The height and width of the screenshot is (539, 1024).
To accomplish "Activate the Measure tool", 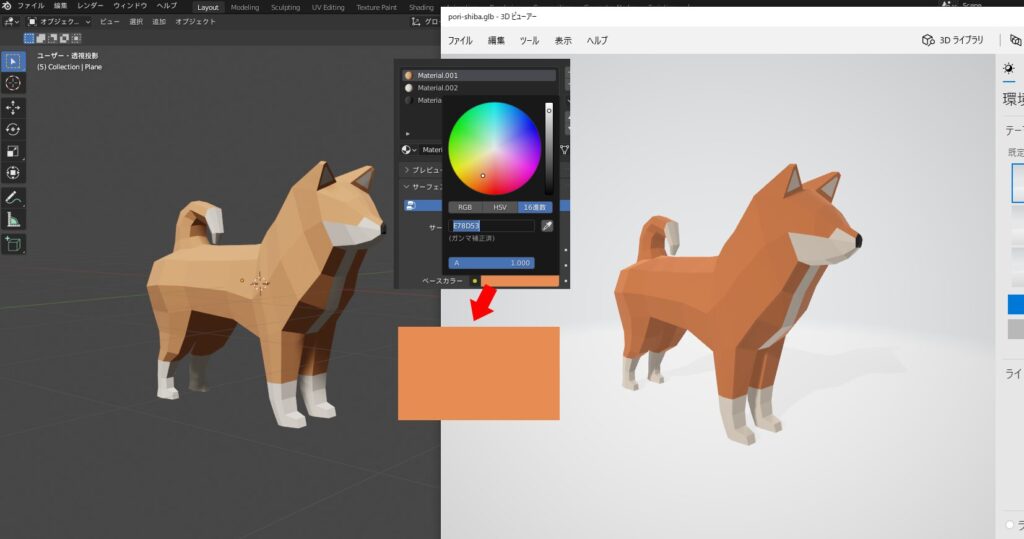I will tap(14, 219).
